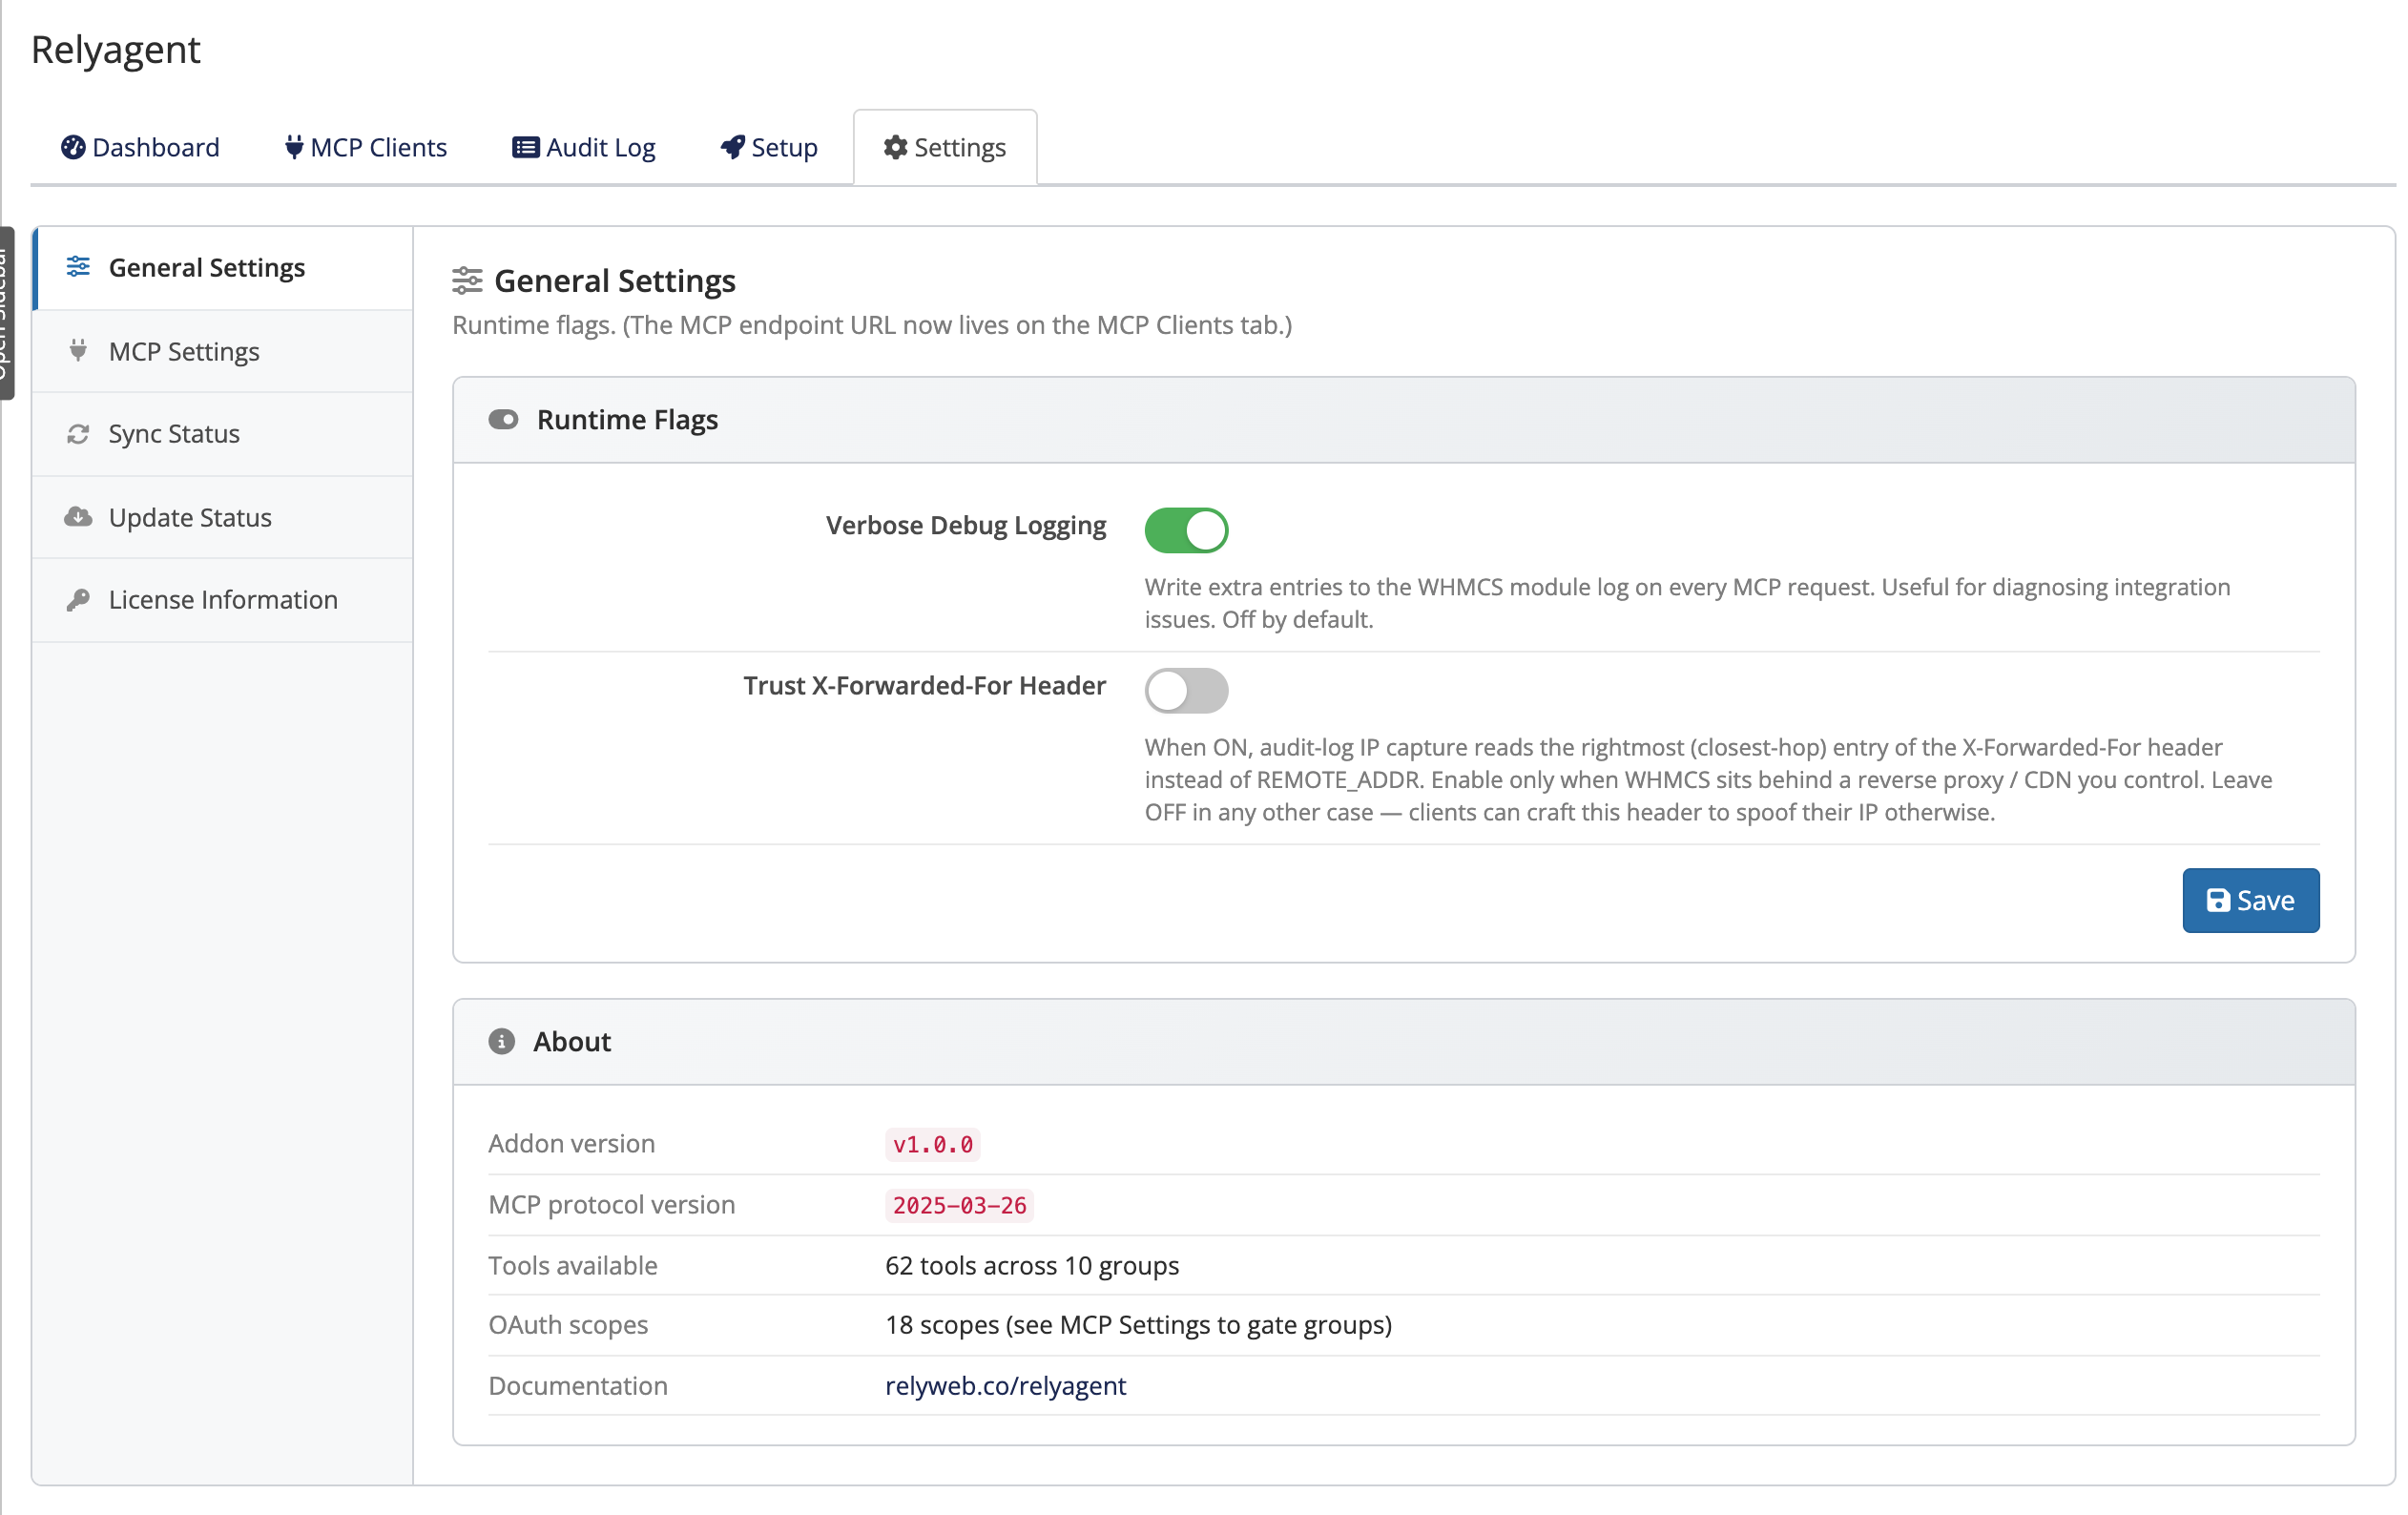Click the General Settings sliders icon in sidebar
The height and width of the screenshot is (1515, 2408).
pos(78,267)
